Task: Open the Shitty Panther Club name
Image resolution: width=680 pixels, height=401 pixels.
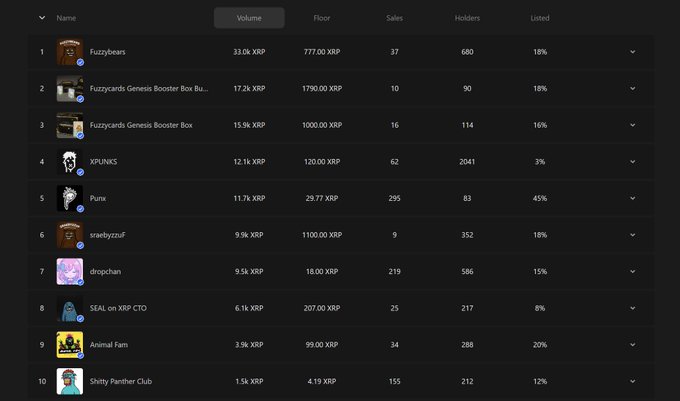Action: coord(121,381)
